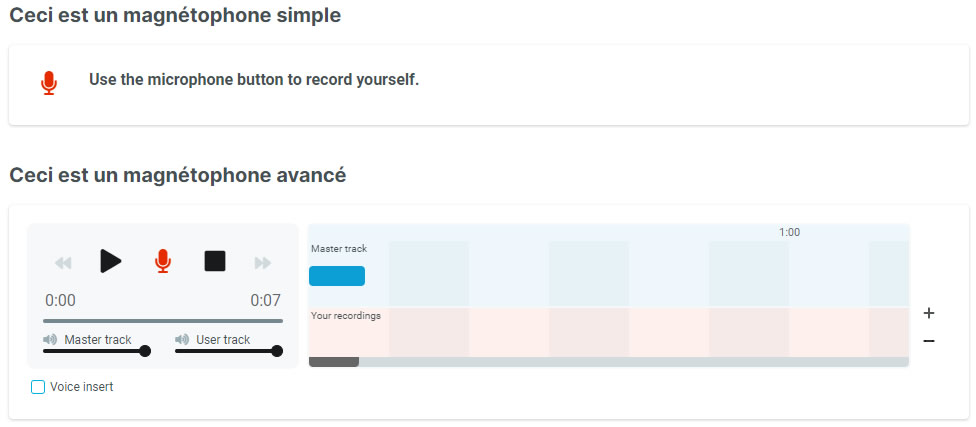This screenshot has height=427, width=976.
Task: Click the playback progress bar
Action: (x=163, y=321)
